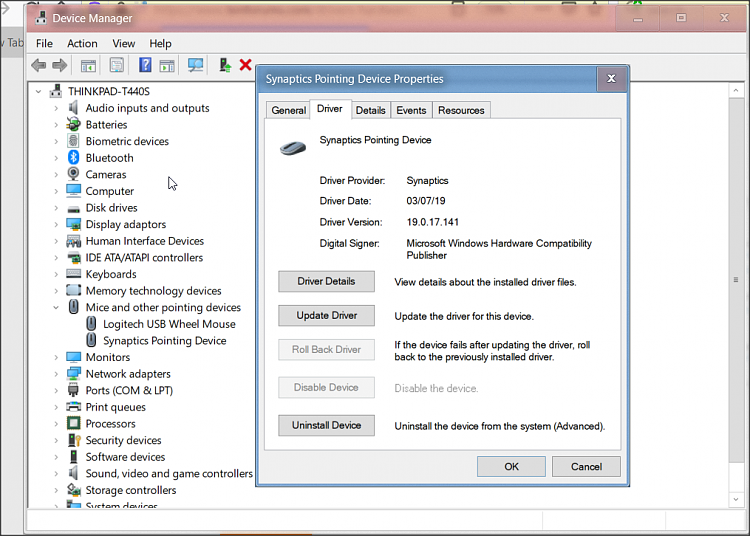This screenshot has height=536, width=750.
Task: Click the Biometric devices fingerprint icon
Action: (73, 141)
